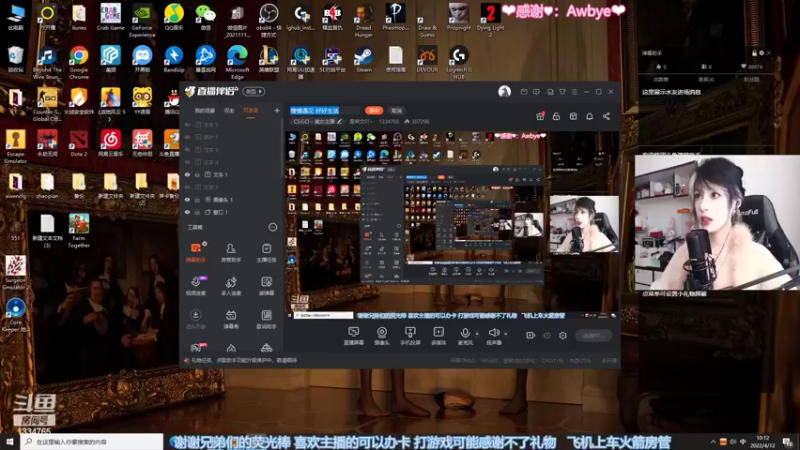Open the Windows Start menu
This screenshot has width=800, height=450.
[10, 442]
